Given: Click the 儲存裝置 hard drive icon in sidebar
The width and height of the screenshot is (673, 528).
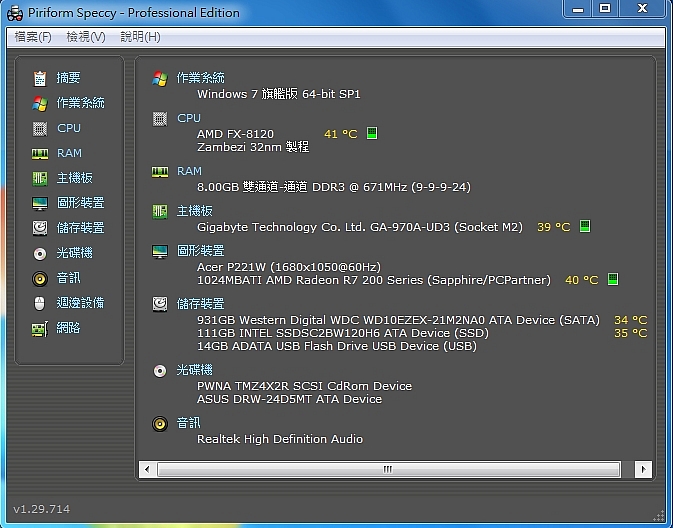Looking at the screenshot, I should coord(40,228).
